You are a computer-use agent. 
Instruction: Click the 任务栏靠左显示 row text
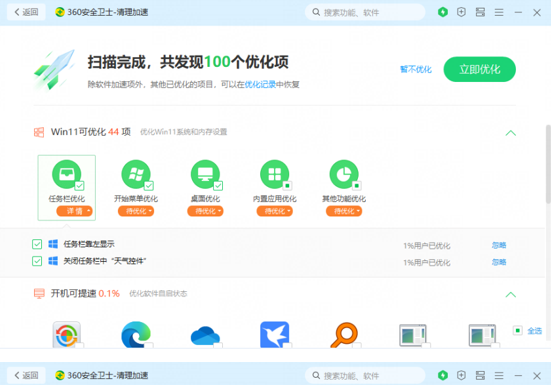click(89, 244)
